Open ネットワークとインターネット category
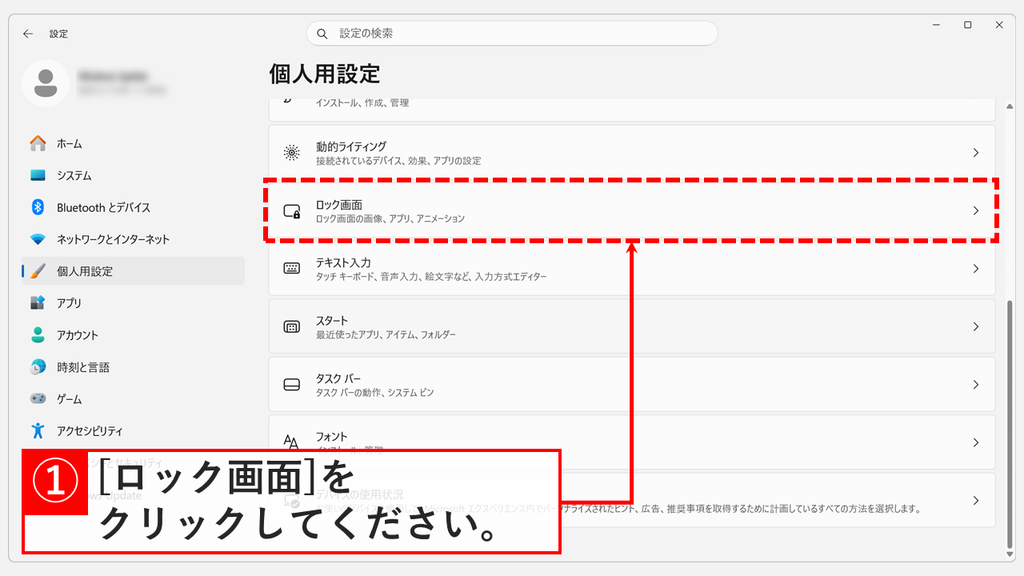The image size is (1024, 576). pos(133,240)
